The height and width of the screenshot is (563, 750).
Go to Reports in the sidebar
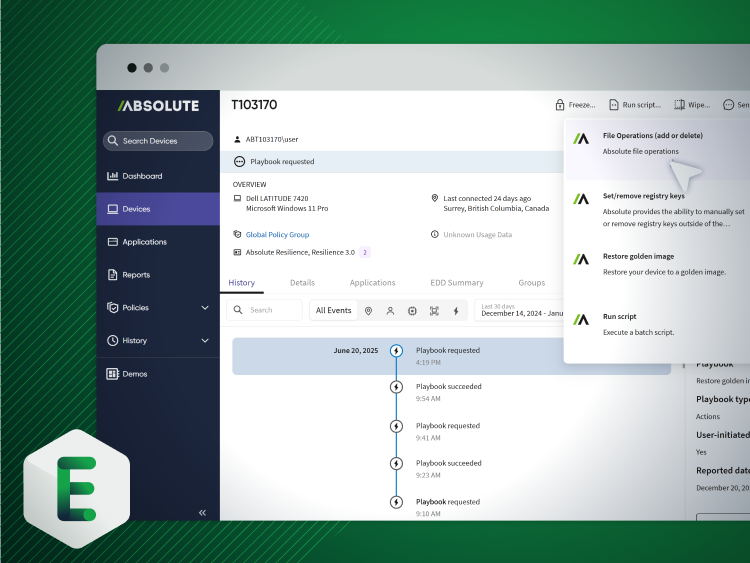158,275
